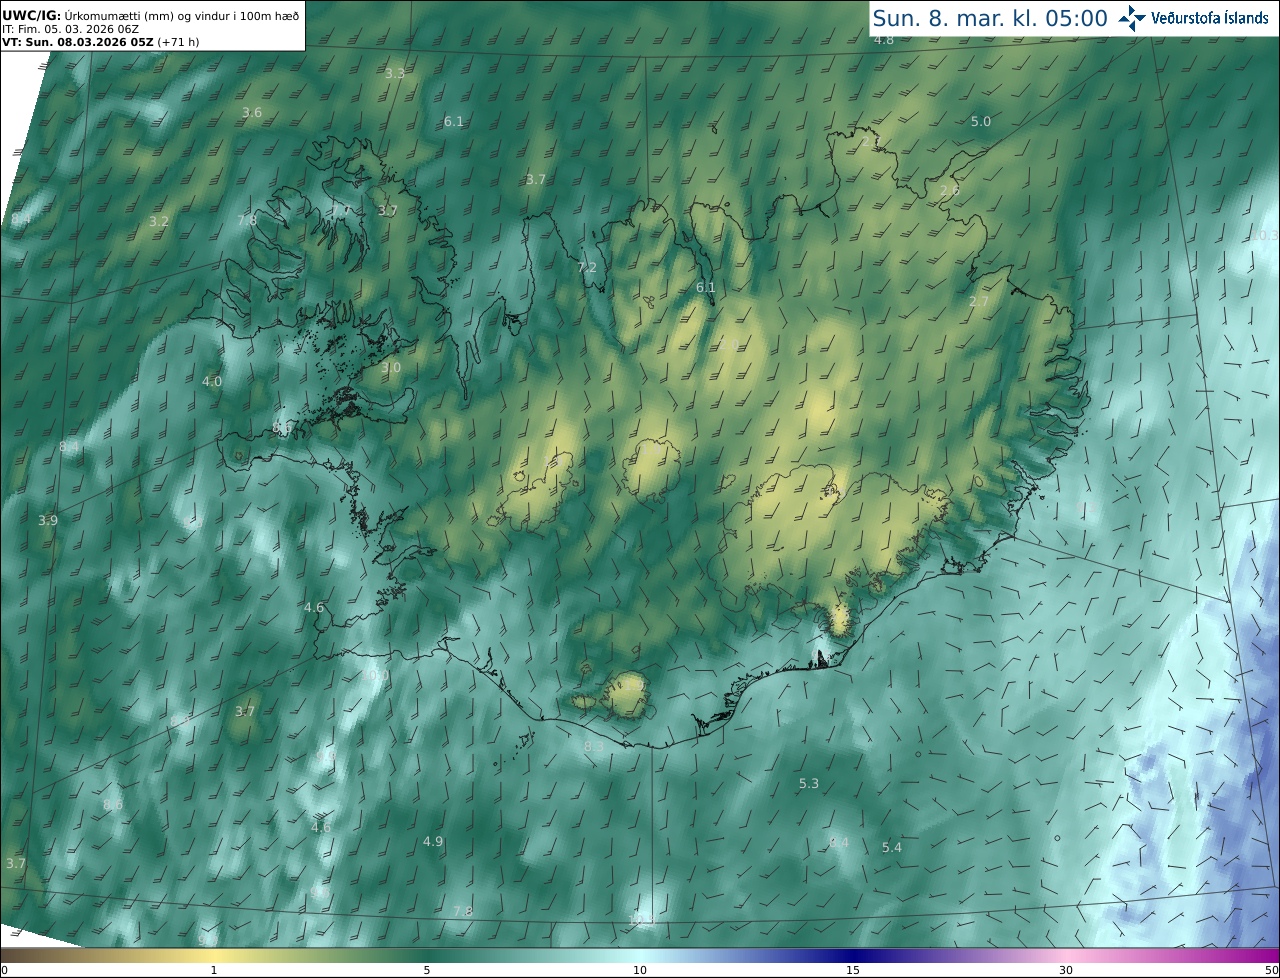Click the 'Sun. 8. mar. kl. 05:00' timestamp
The width and height of the screenshot is (1280, 978).
990,18
